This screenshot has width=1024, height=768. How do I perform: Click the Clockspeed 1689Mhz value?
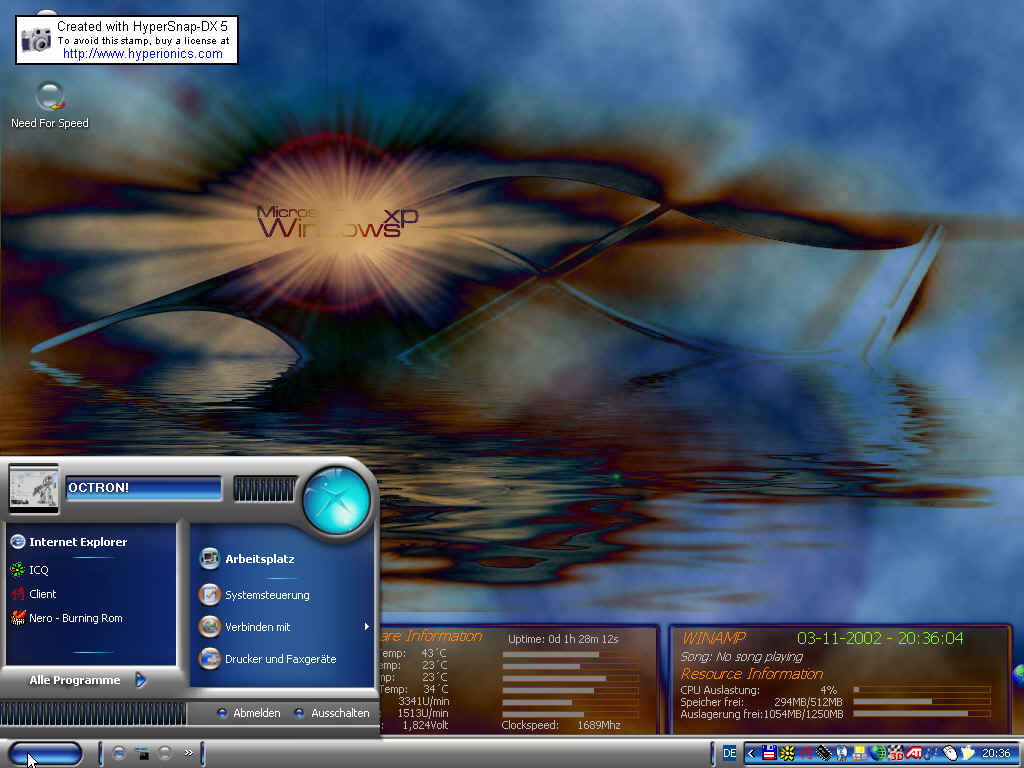pyautogui.click(x=598, y=725)
